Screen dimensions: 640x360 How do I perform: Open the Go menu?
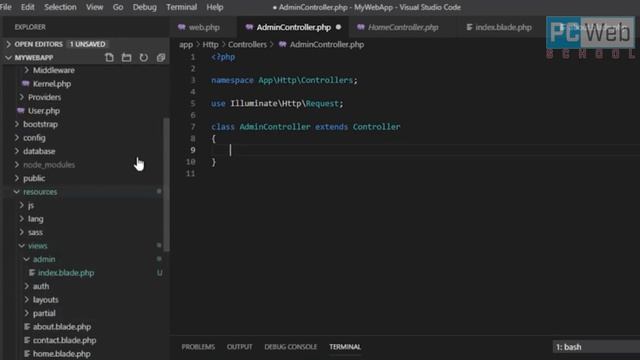pos(118,7)
